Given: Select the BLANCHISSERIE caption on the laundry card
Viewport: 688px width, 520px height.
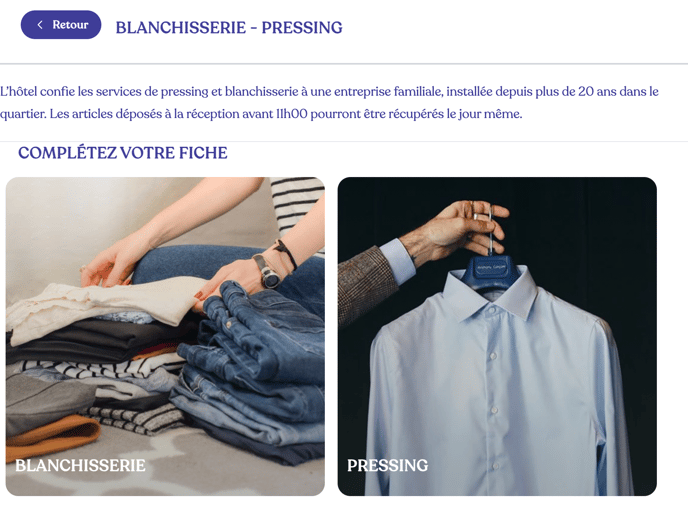Looking at the screenshot, I should click(80, 465).
